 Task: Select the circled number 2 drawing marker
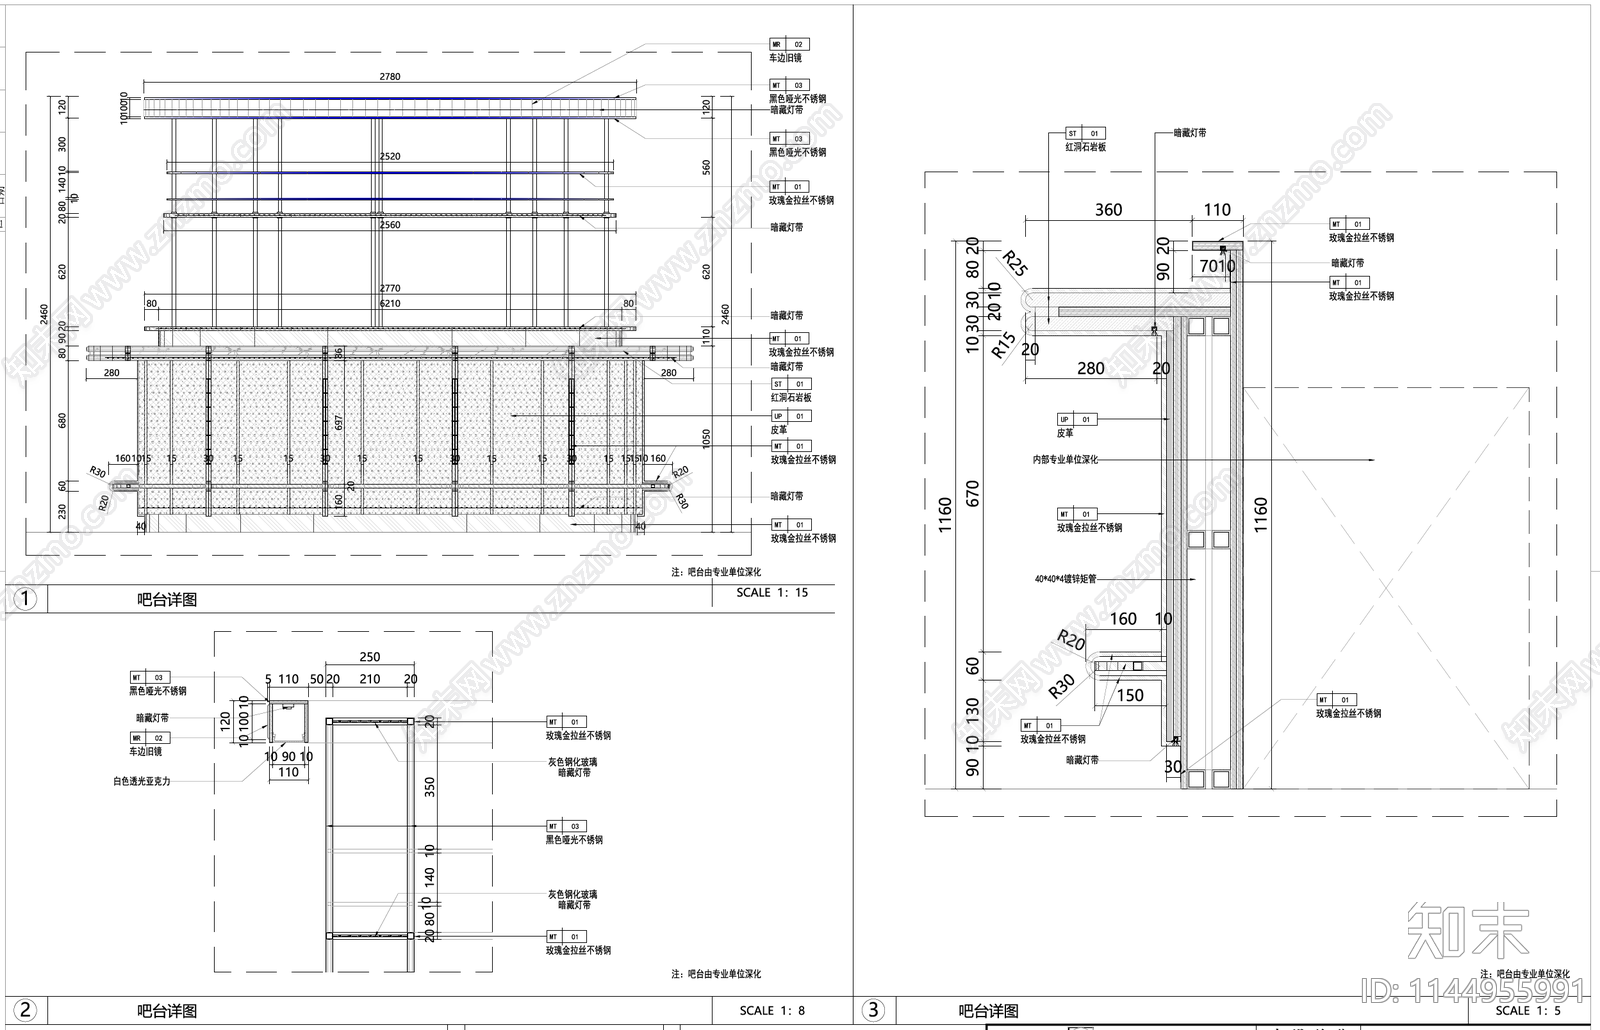(27, 1010)
